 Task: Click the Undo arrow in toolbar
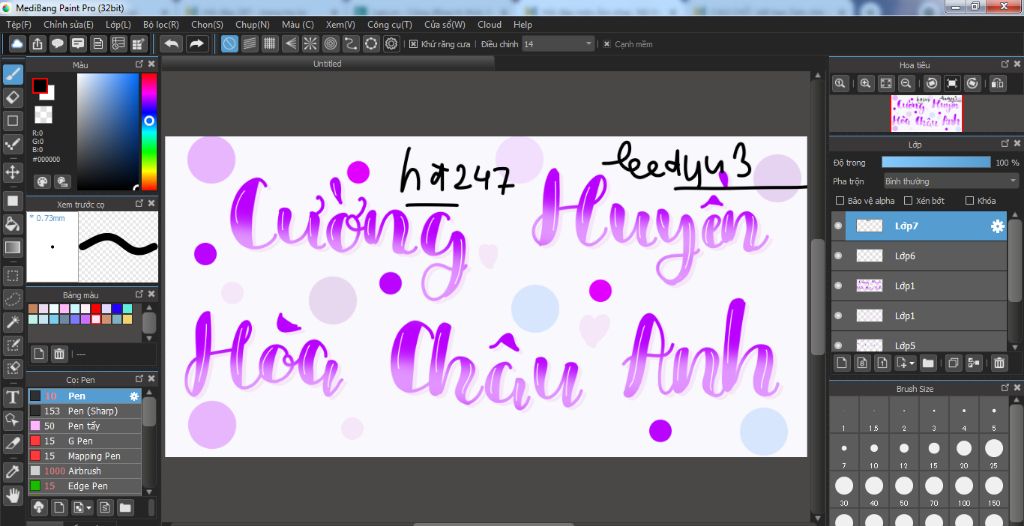click(x=172, y=44)
